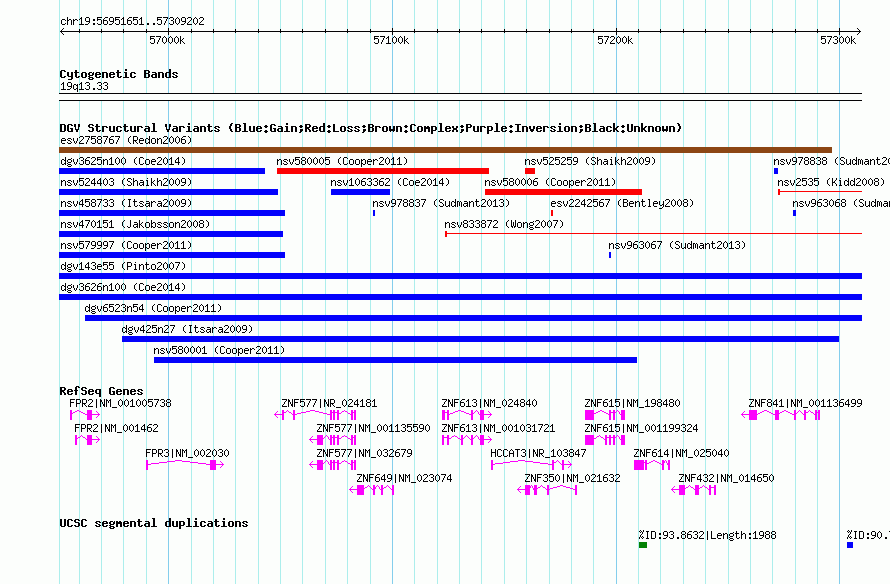Click the 57200k ruler tick label
890x584 pixels.
click(615, 40)
